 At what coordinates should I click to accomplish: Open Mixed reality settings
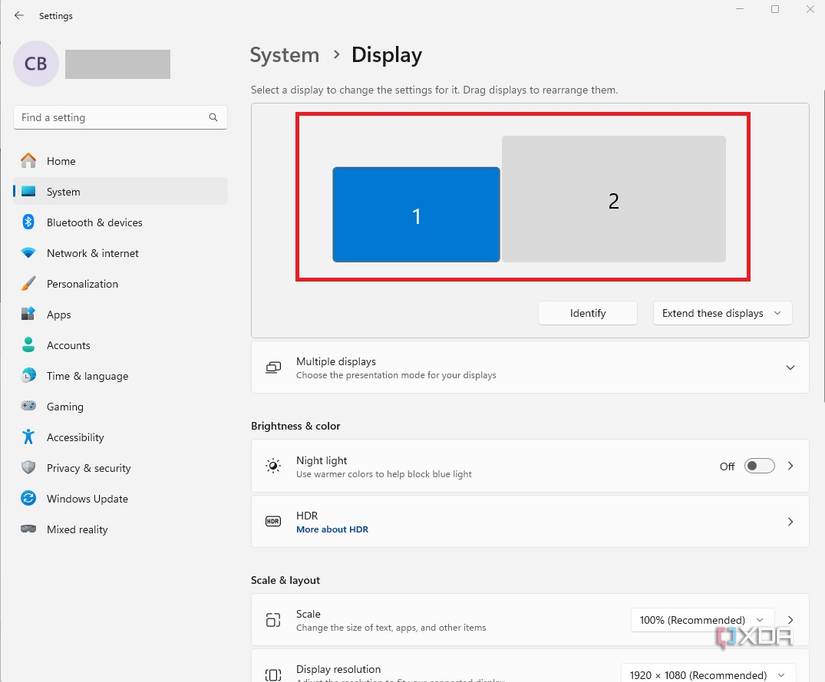tap(121, 528)
